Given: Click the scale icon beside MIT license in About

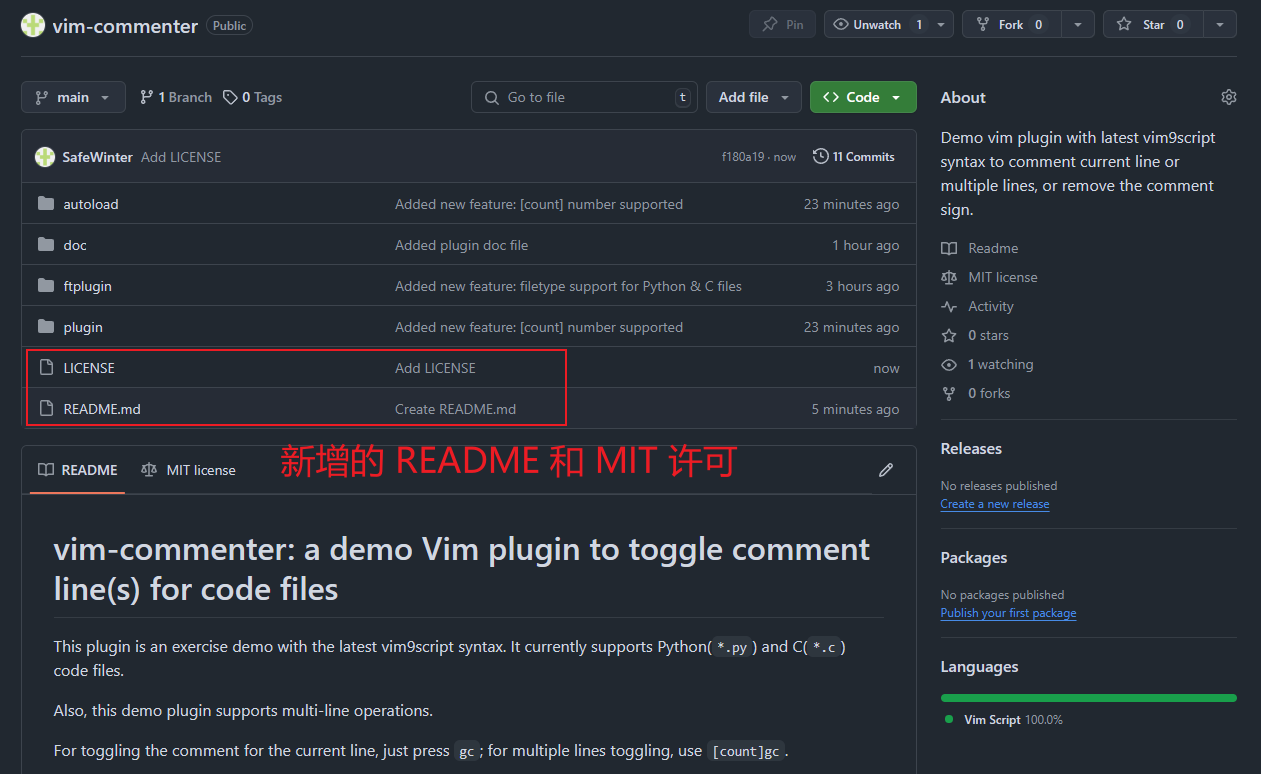Looking at the screenshot, I should 949,277.
